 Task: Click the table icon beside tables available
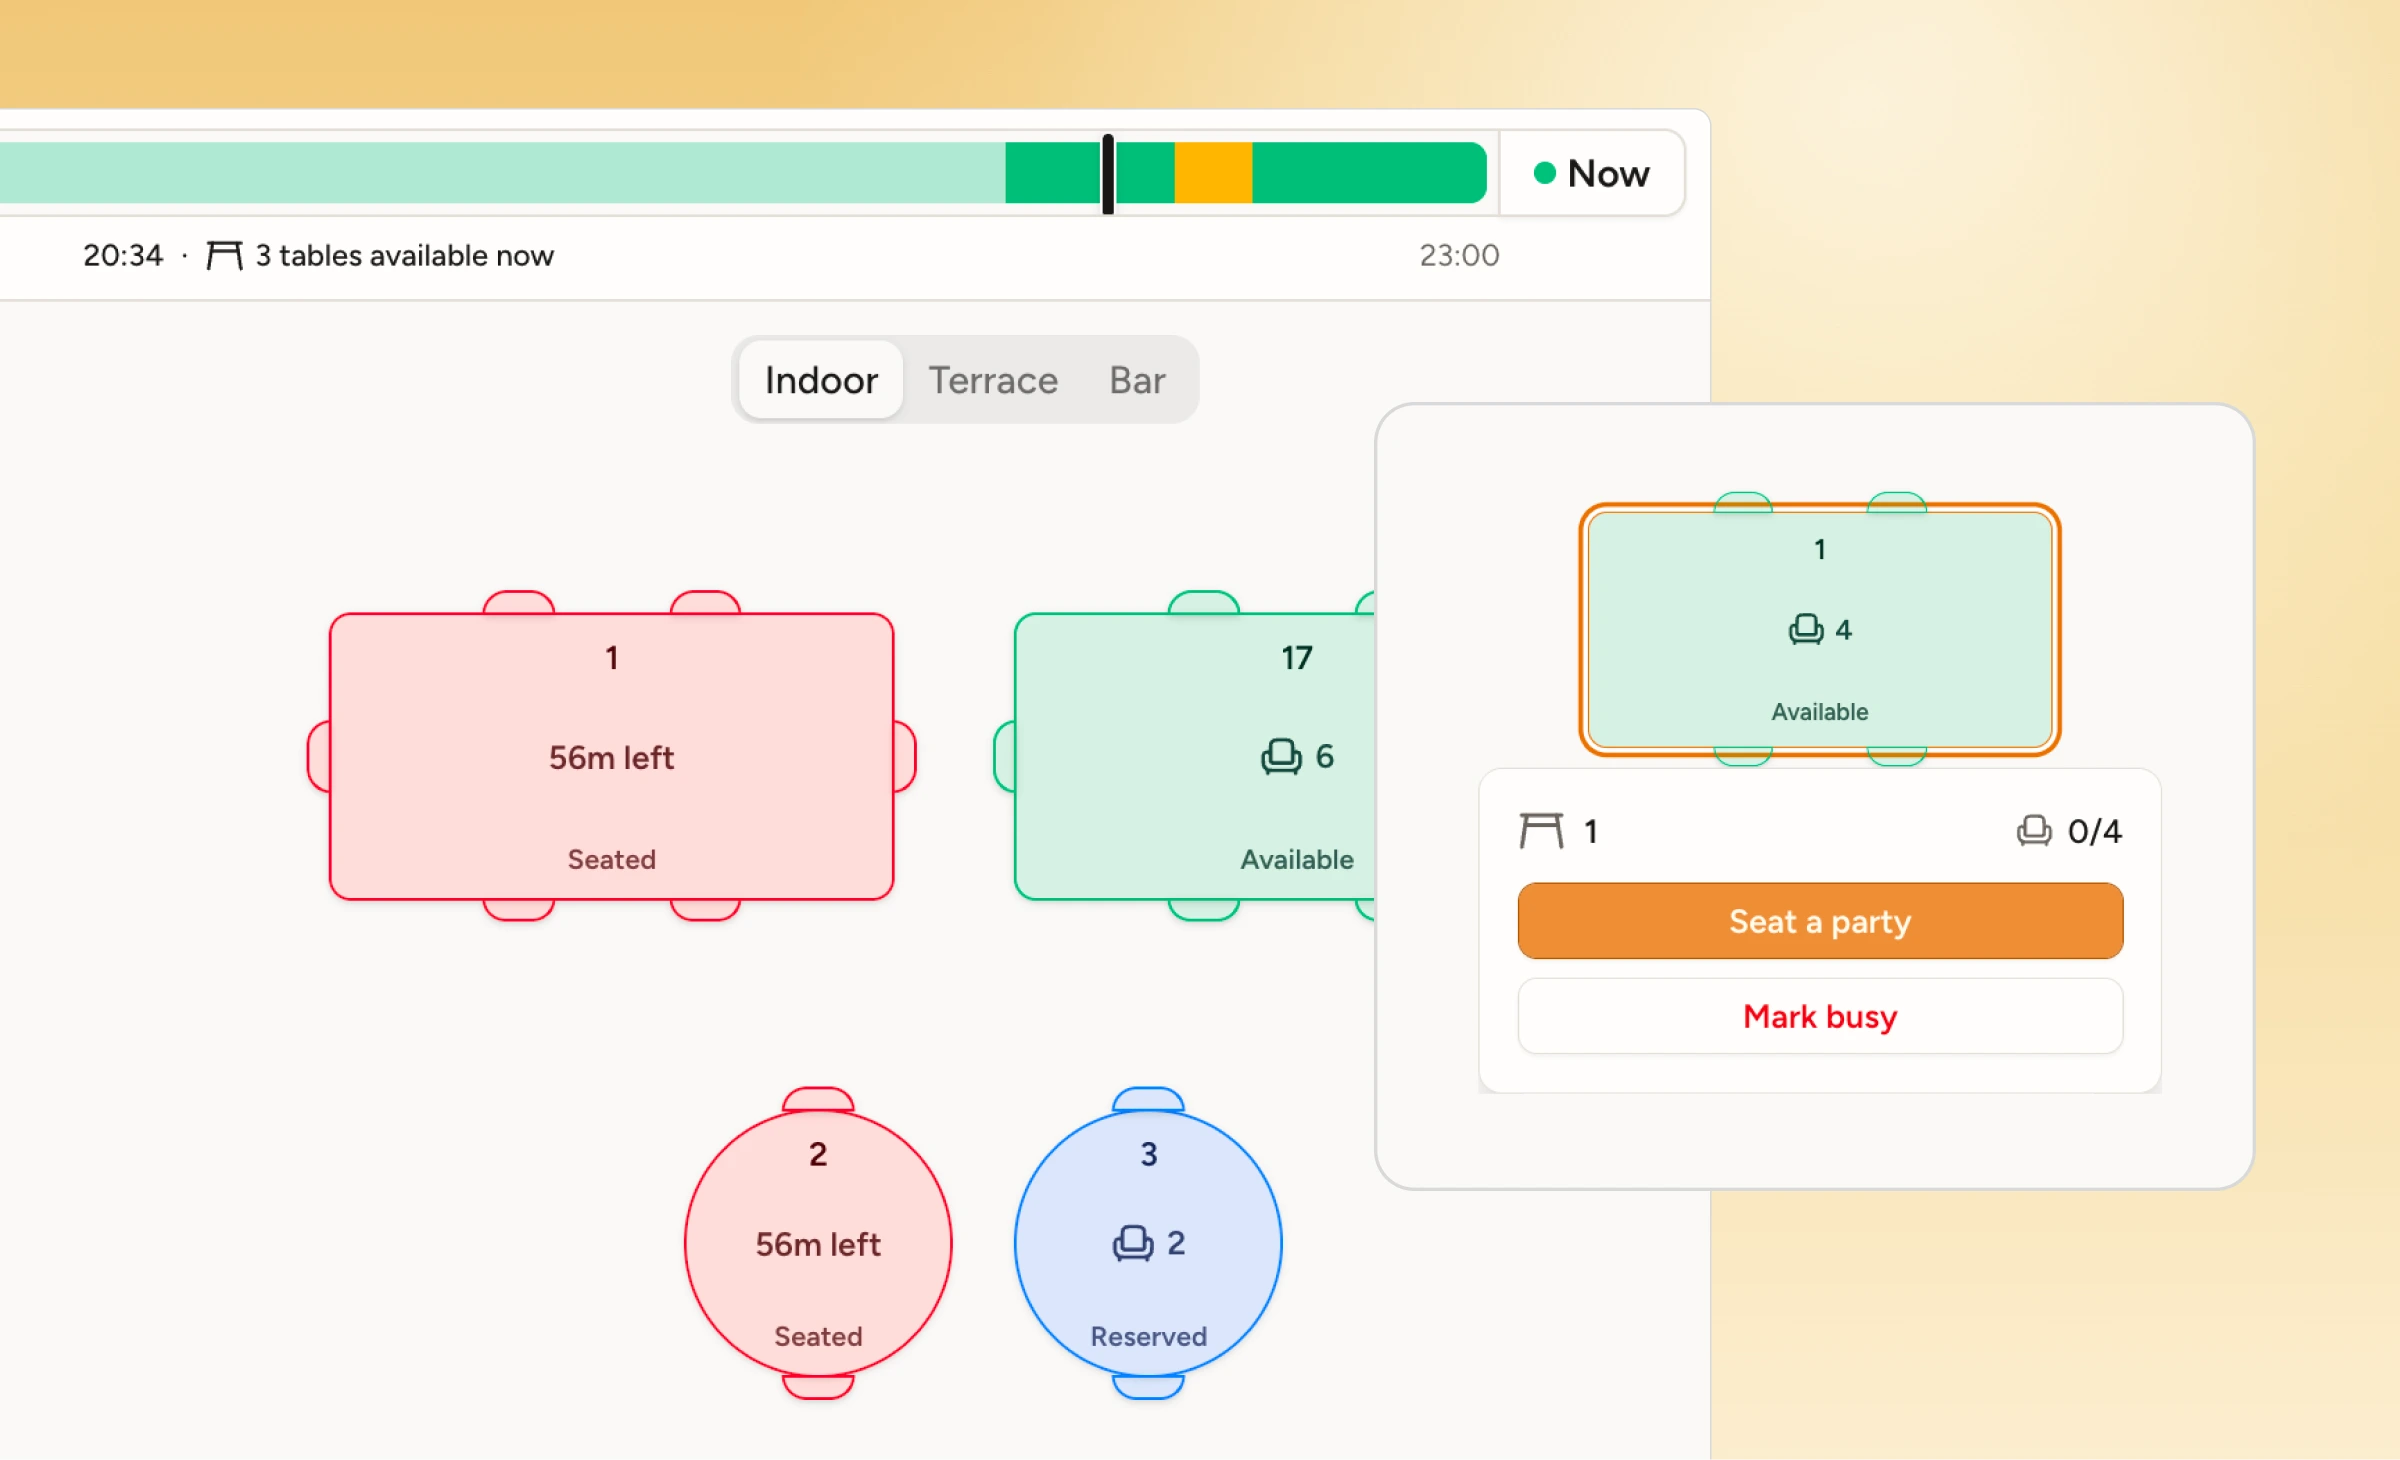(224, 256)
